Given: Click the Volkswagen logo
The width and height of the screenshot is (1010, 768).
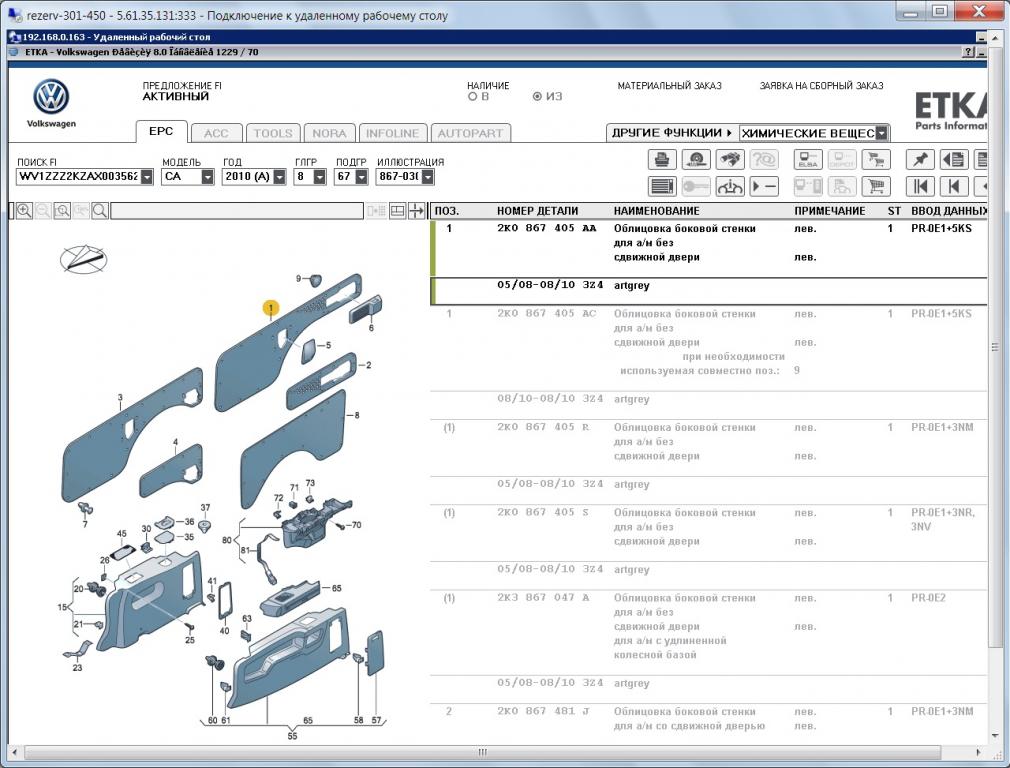Looking at the screenshot, I should click(x=51, y=97).
